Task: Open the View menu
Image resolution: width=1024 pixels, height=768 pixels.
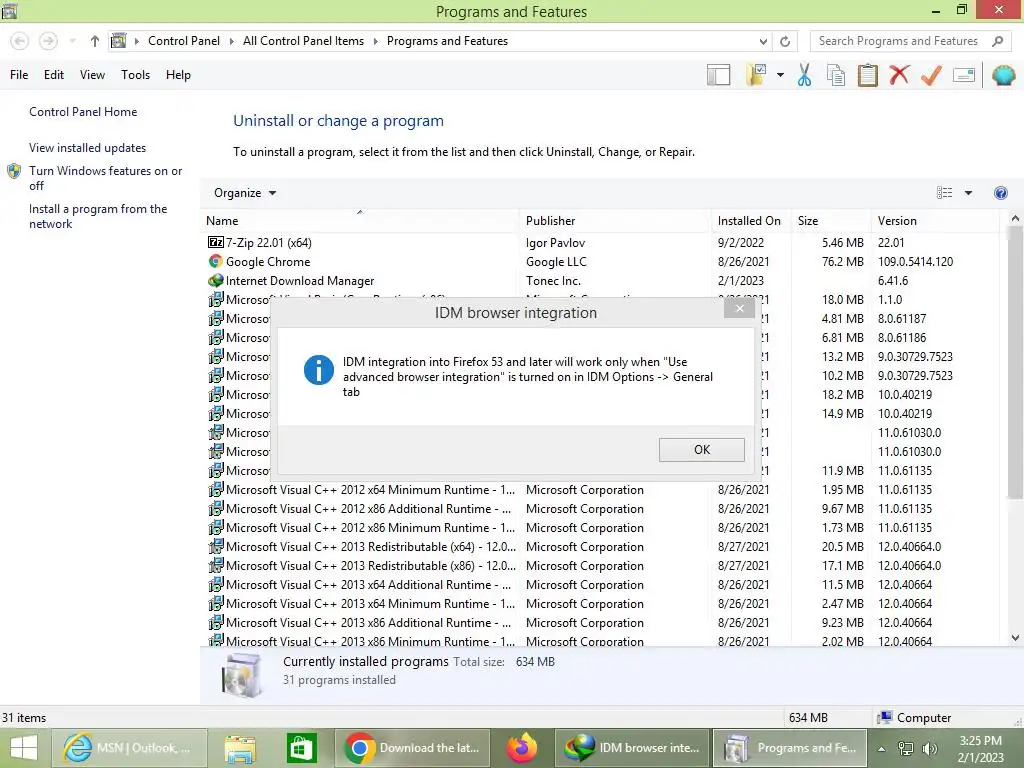Action: [92, 75]
